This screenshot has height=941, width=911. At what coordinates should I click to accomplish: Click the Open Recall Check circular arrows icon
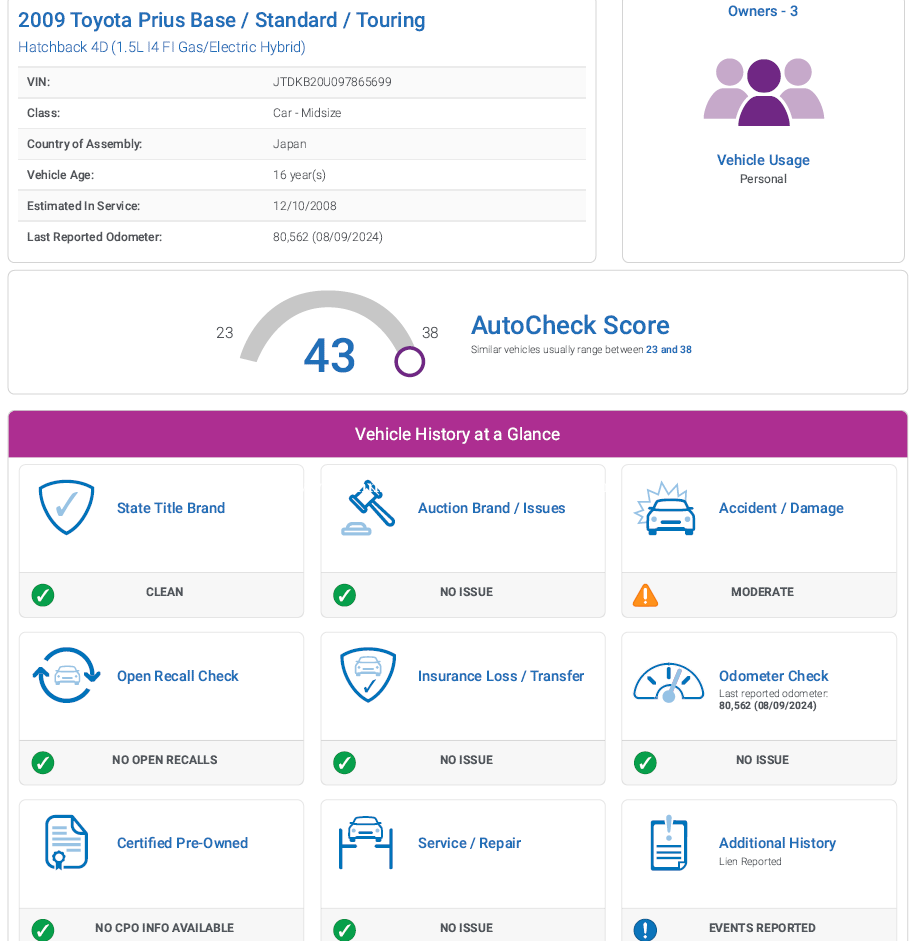[x=67, y=675]
